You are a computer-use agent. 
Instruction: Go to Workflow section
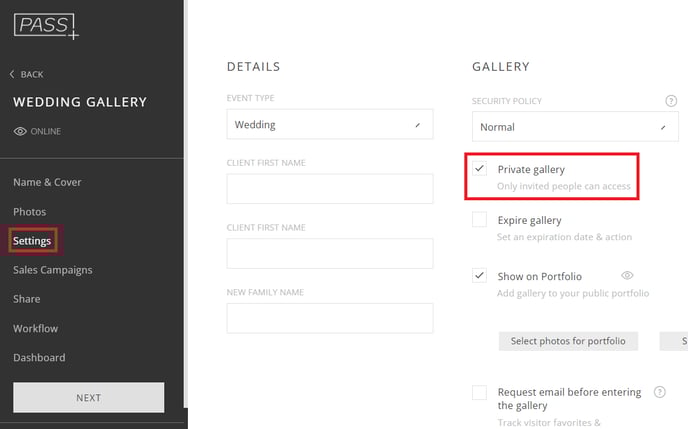pyautogui.click(x=35, y=329)
